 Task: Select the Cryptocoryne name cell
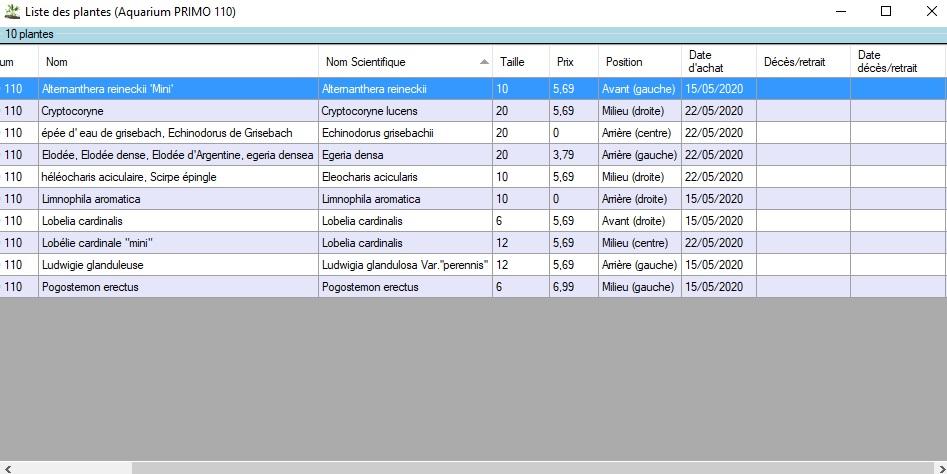(x=179, y=111)
